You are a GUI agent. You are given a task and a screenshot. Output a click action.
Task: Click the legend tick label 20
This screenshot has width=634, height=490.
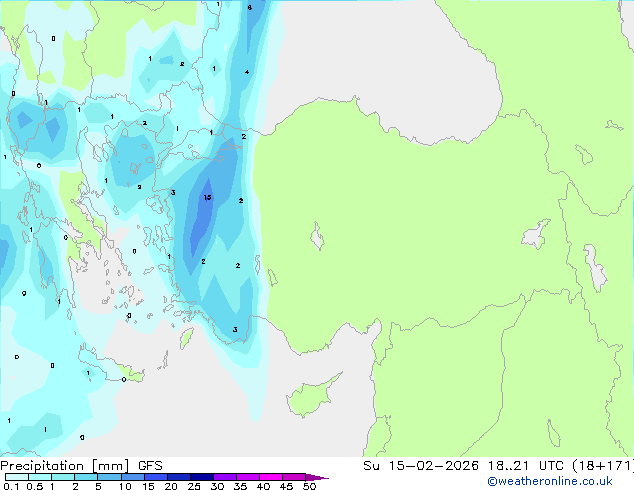pos(171,486)
